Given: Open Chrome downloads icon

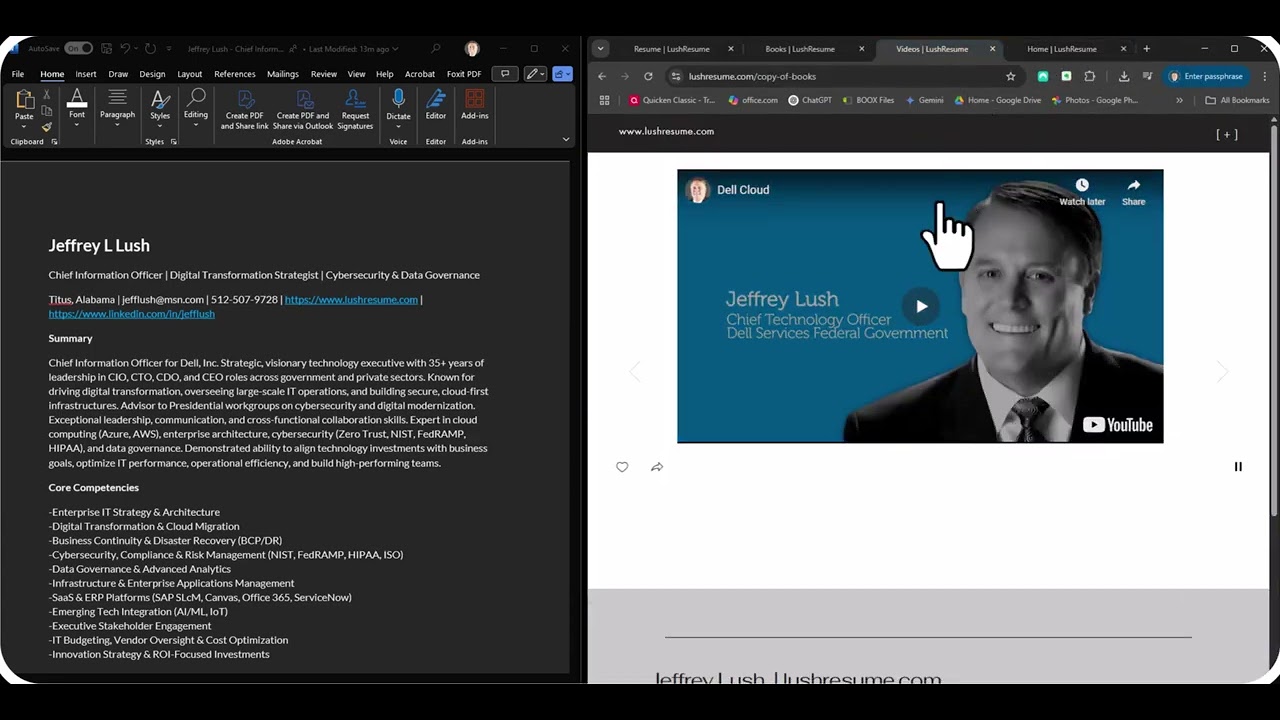Looking at the screenshot, I should click(1124, 76).
